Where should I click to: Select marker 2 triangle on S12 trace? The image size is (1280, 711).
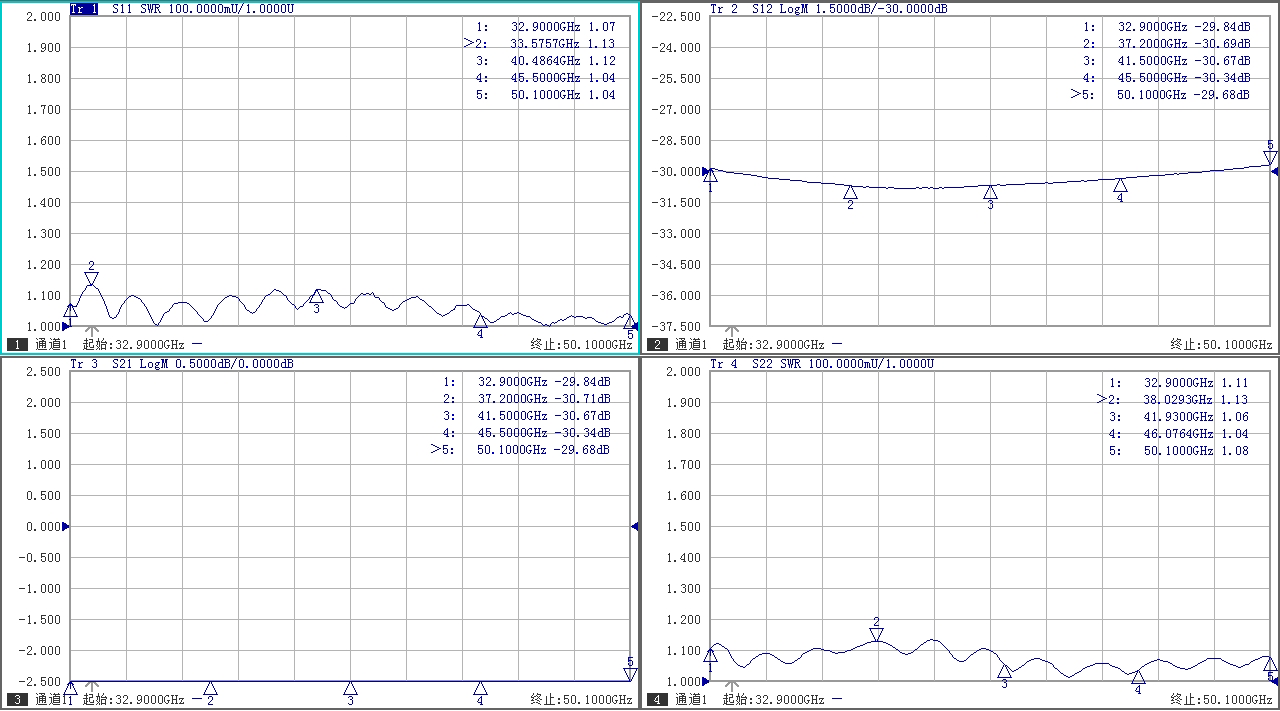(850, 192)
